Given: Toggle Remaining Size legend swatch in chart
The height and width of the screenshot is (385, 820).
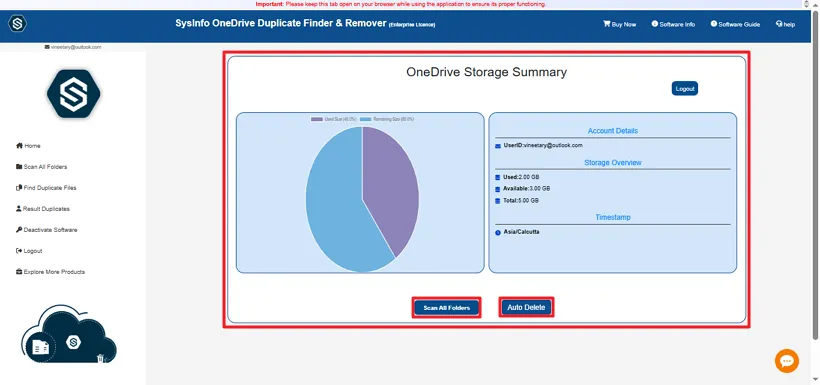Looking at the screenshot, I should click(x=366, y=119).
